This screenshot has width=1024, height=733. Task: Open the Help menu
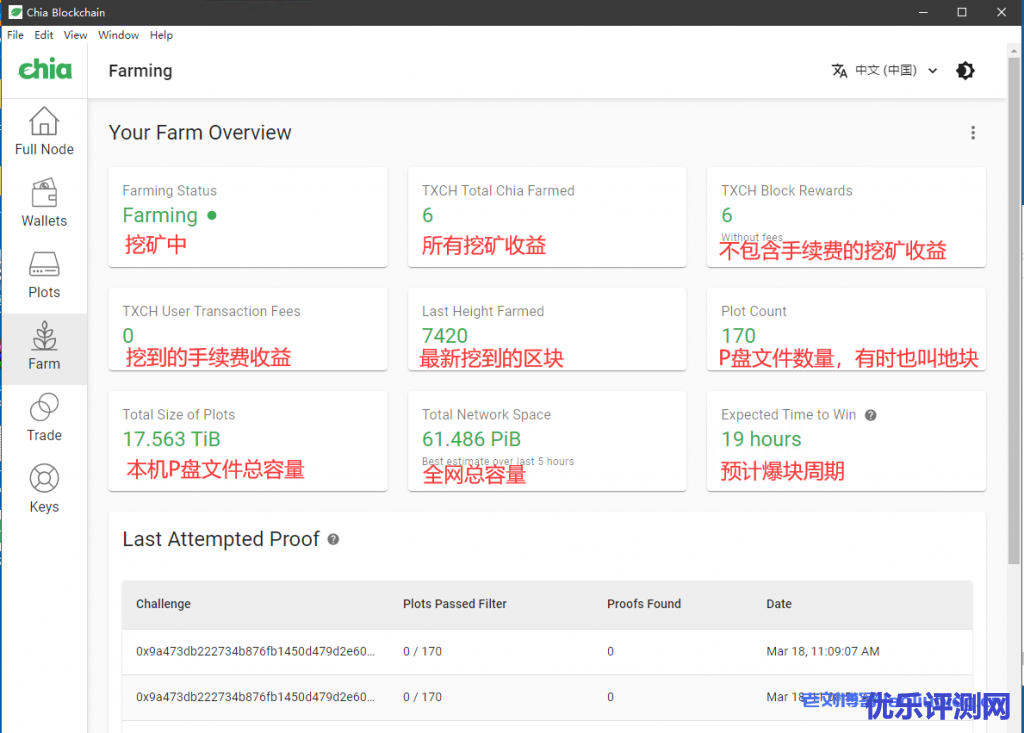tap(161, 35)
